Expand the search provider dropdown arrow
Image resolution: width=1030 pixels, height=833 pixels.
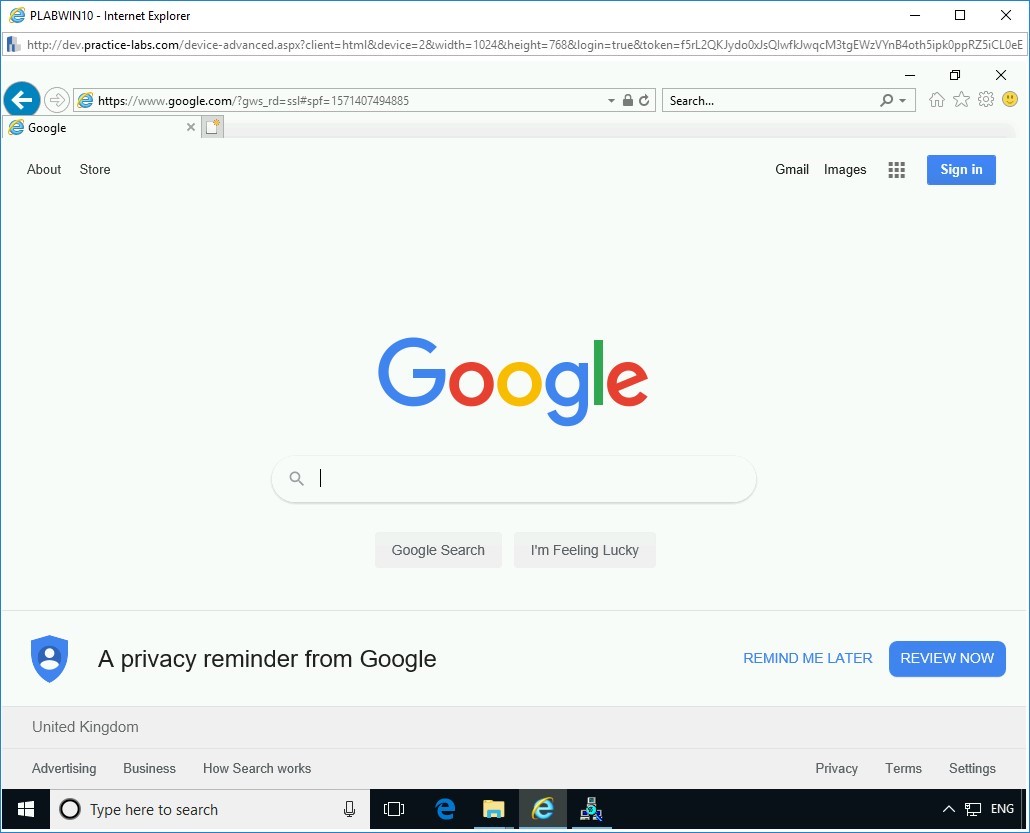(x=903, y=101)
